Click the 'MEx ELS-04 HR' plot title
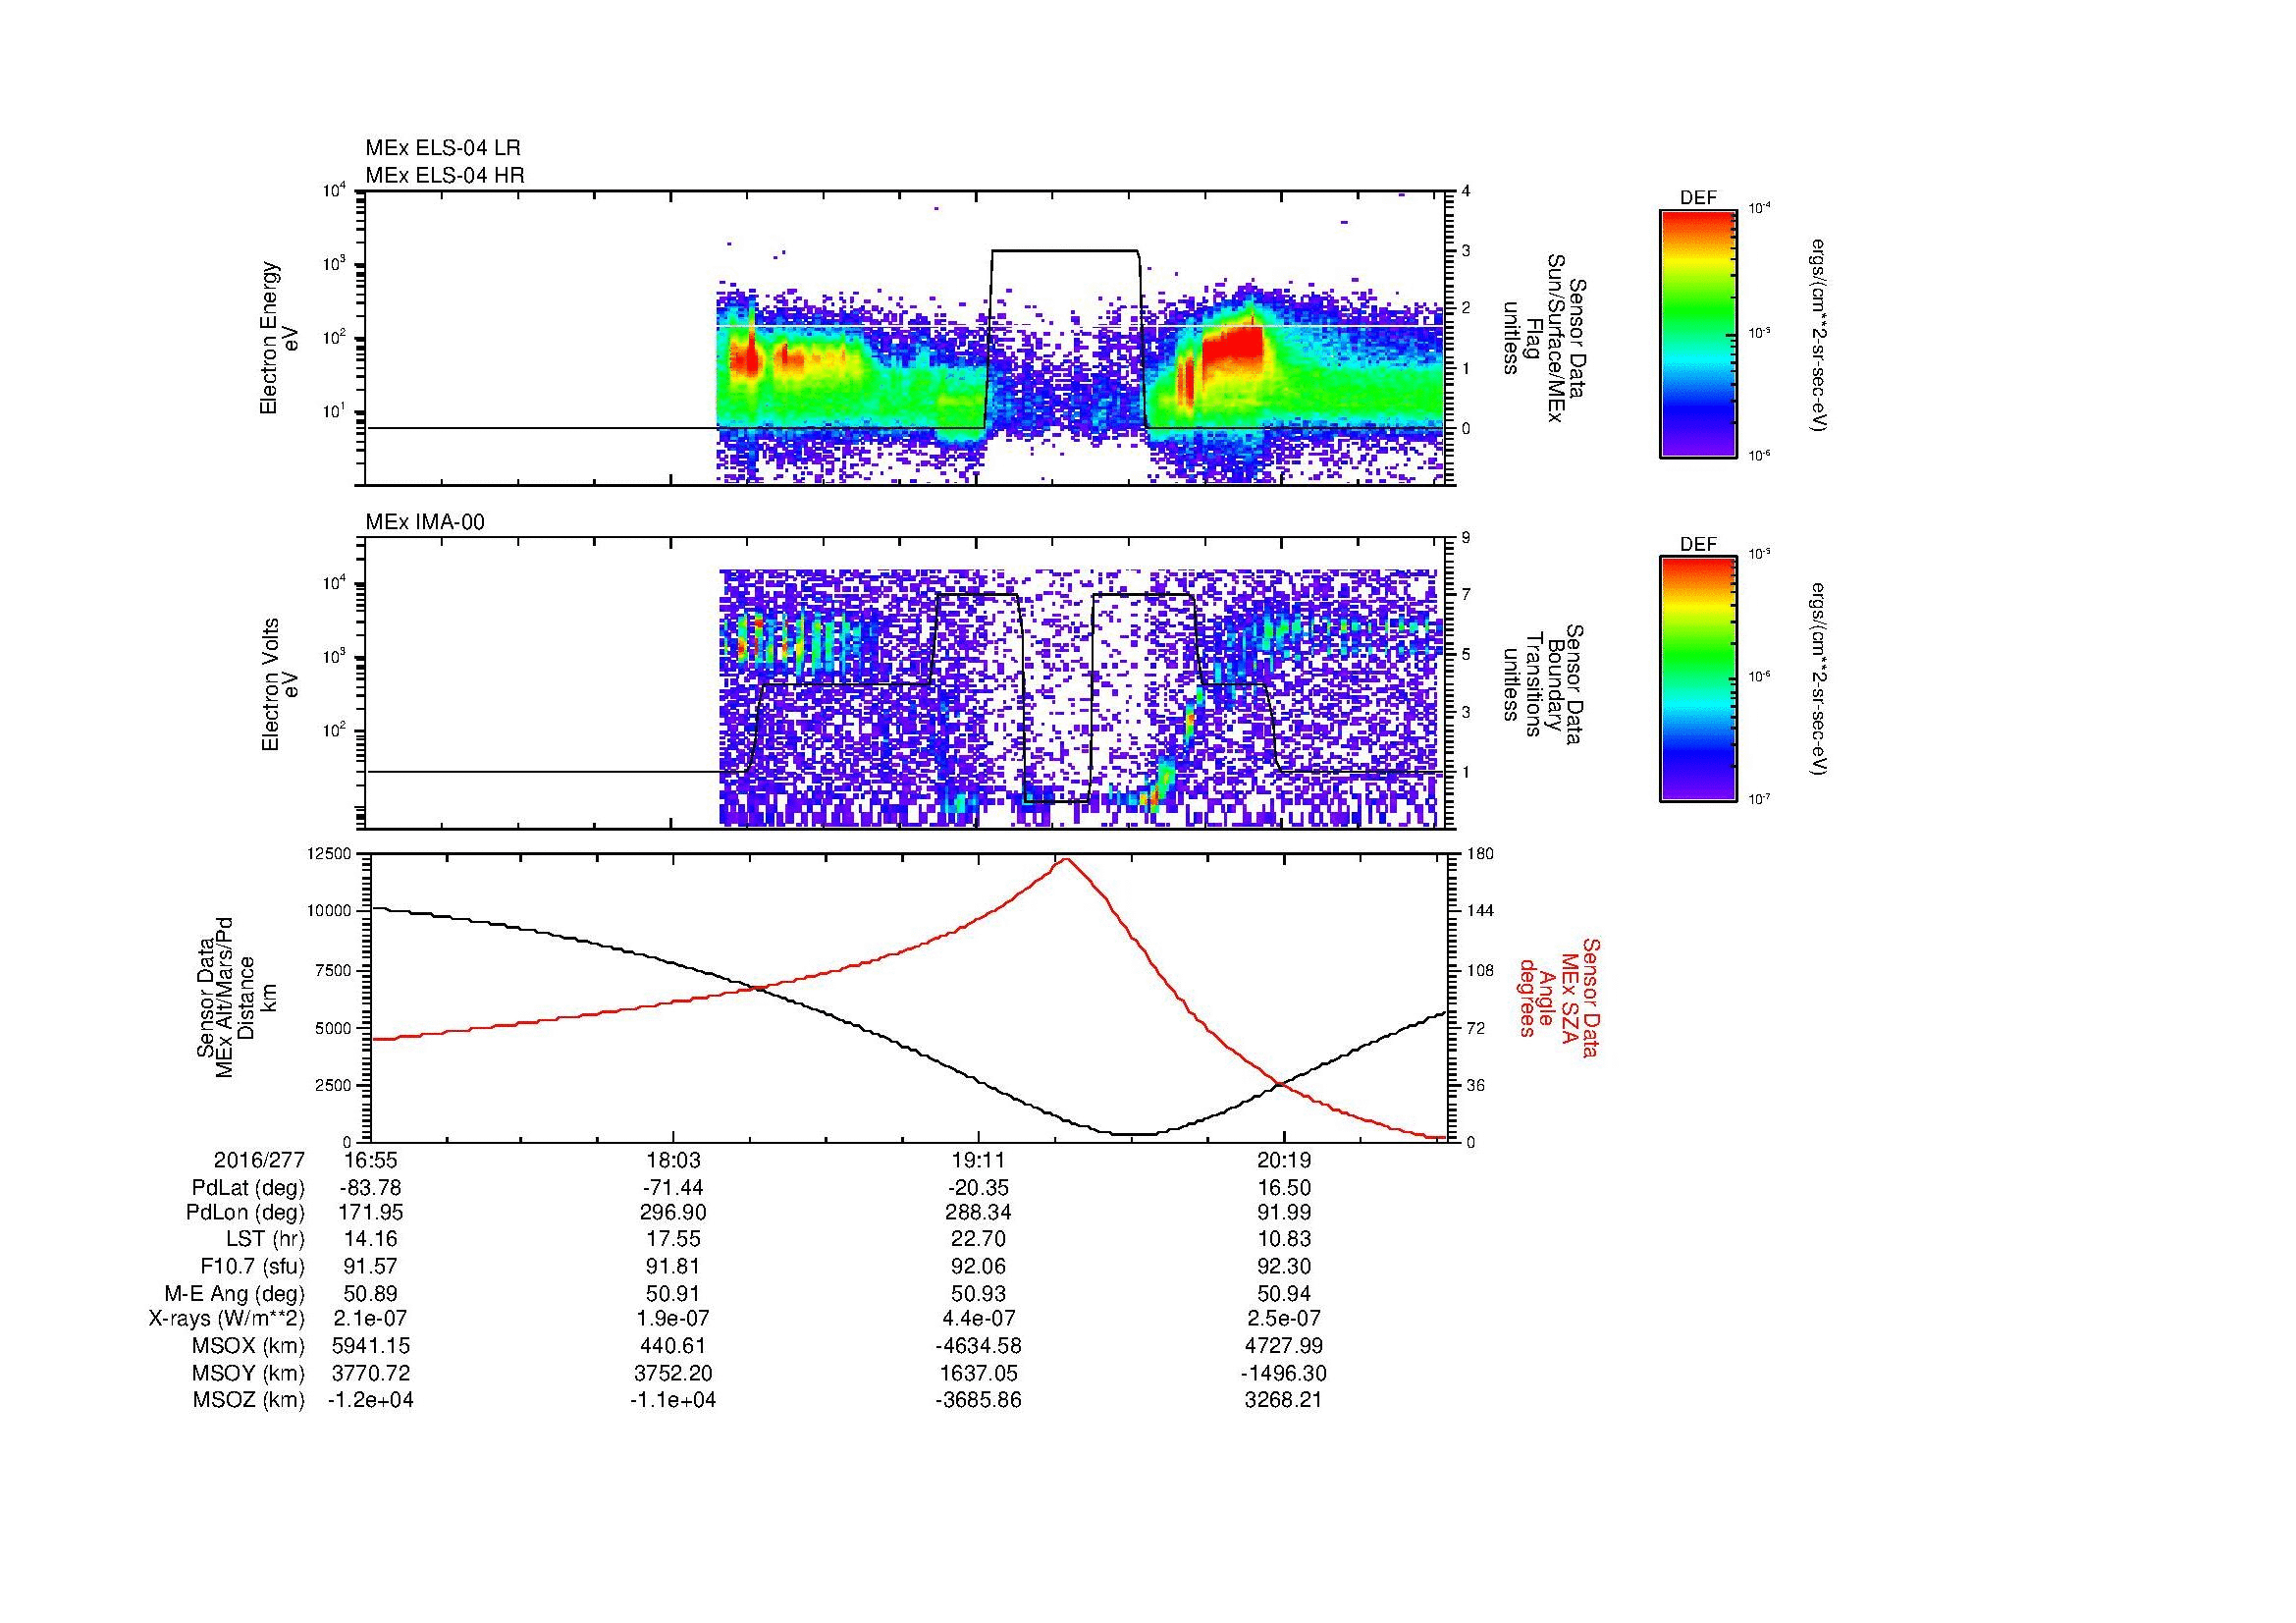 445,175
